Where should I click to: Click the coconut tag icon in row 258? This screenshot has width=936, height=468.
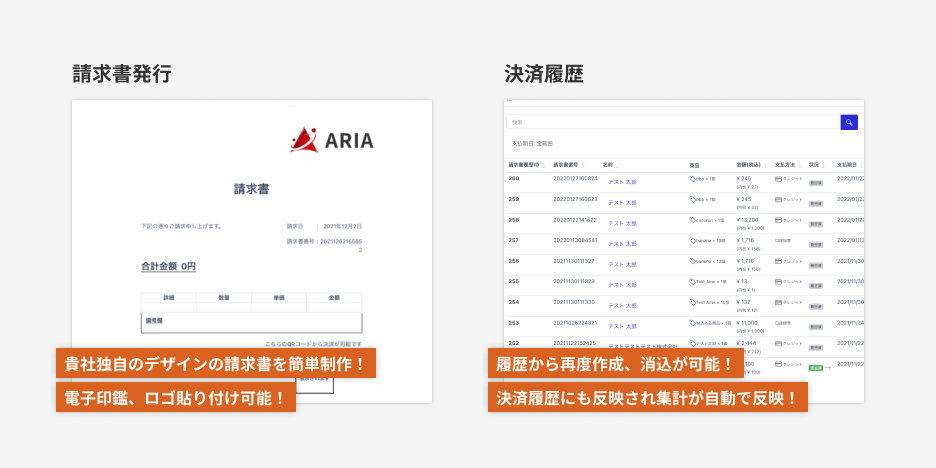coord(692,220)
